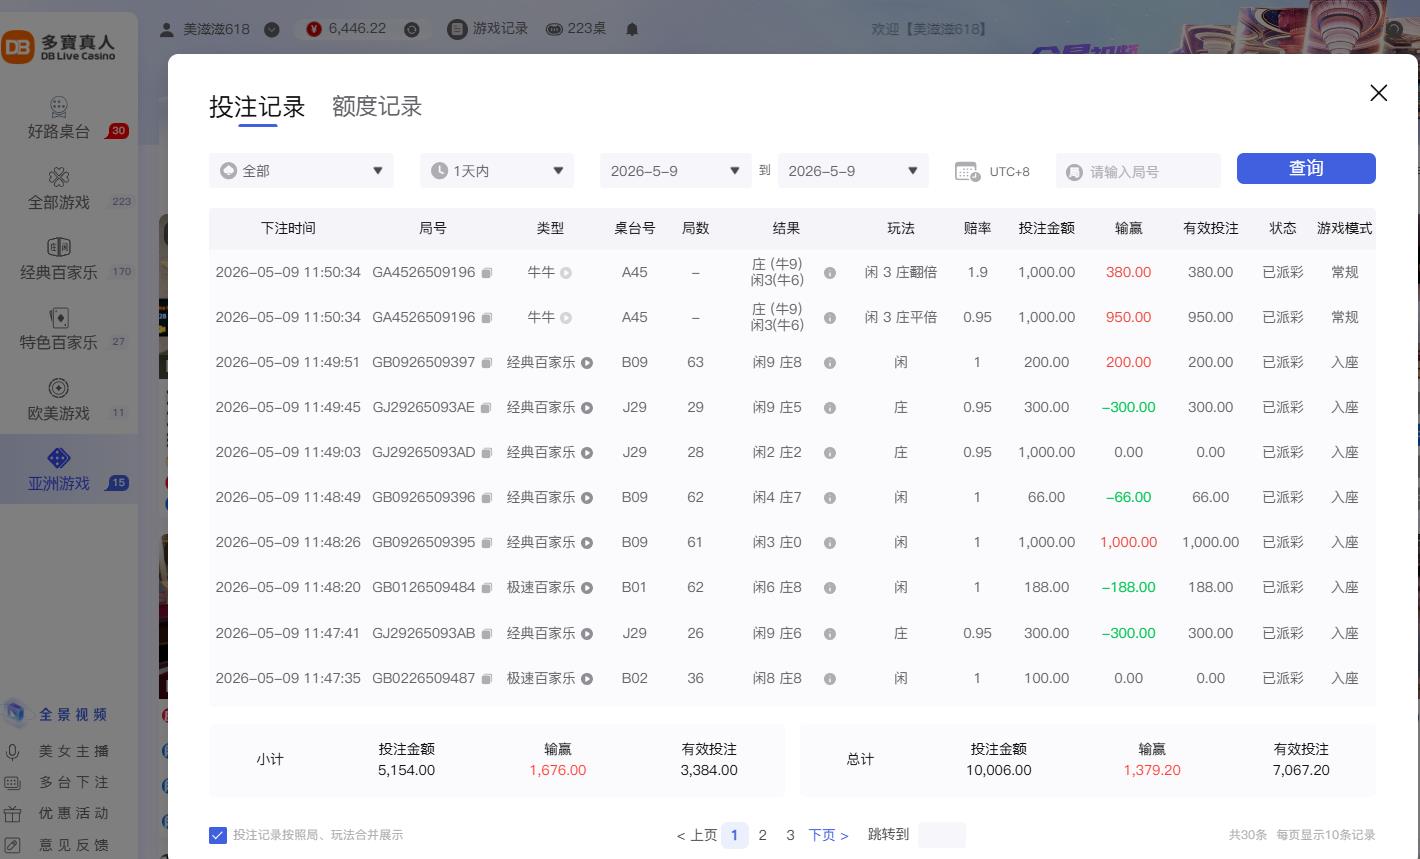1420x859 pixels.
Task: Open 多台下注 in sidebar
Action: [58, 782]
